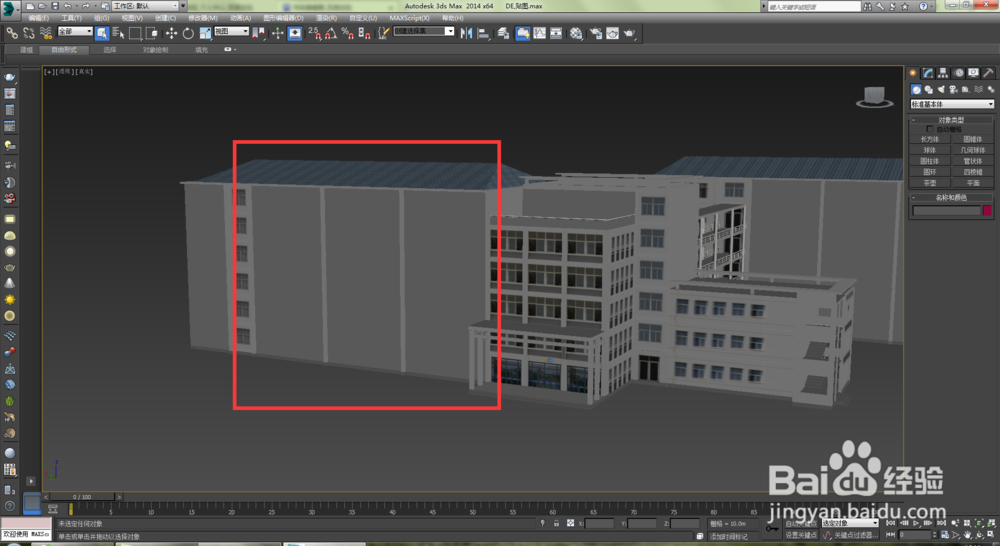Select the Link tool in the main toolbar
Viewport: 1000px width, 546px height.
[x=12, y=33]
